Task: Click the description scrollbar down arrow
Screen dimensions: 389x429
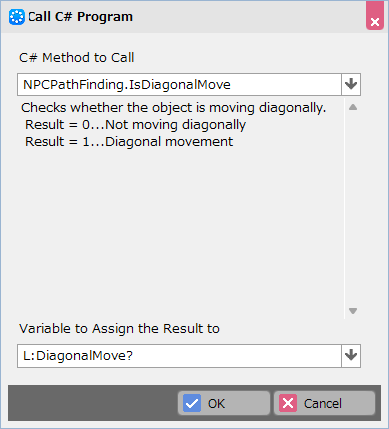Action: 353,311
